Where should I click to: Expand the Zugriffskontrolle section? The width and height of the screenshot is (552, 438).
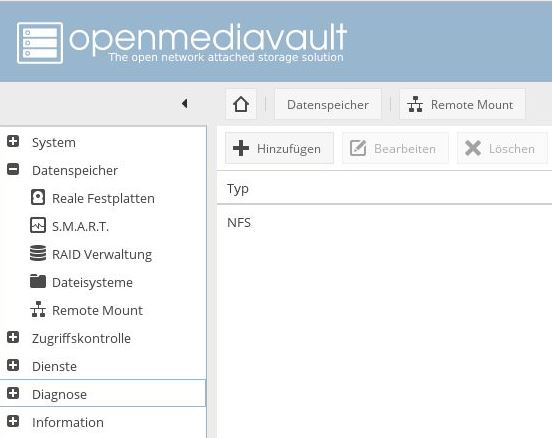tap(13, 337)
